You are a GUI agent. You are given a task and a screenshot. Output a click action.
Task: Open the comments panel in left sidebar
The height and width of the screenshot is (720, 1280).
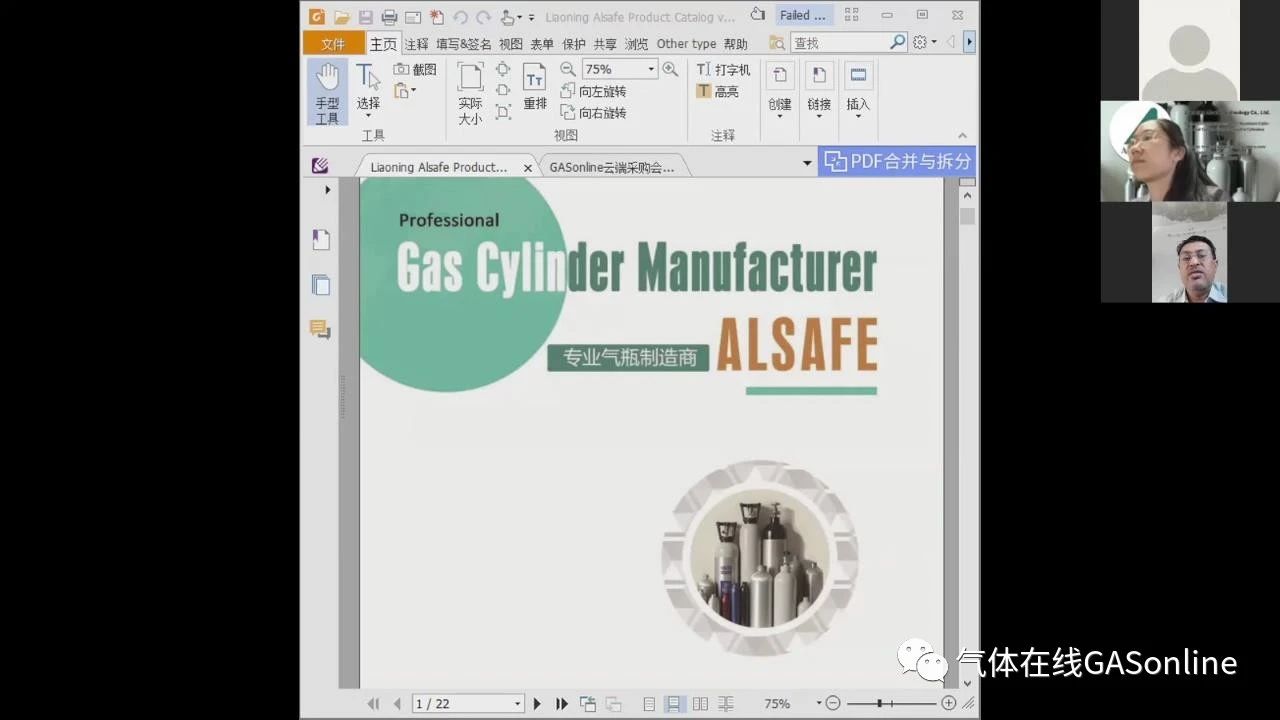pyautogui.click(x=321, y=330)
